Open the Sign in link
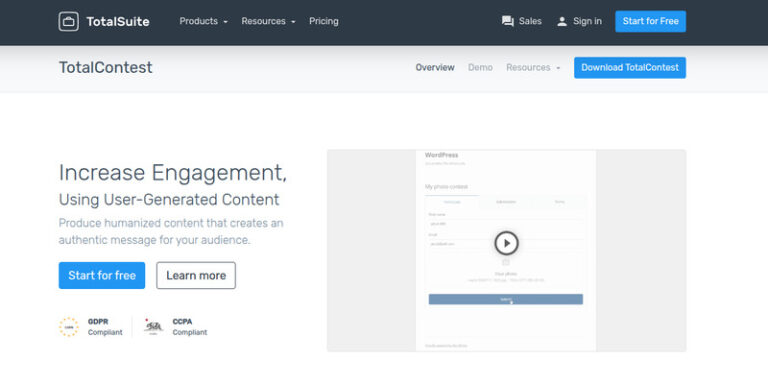This screenshot has height=385, width=768. click(587, 21)
